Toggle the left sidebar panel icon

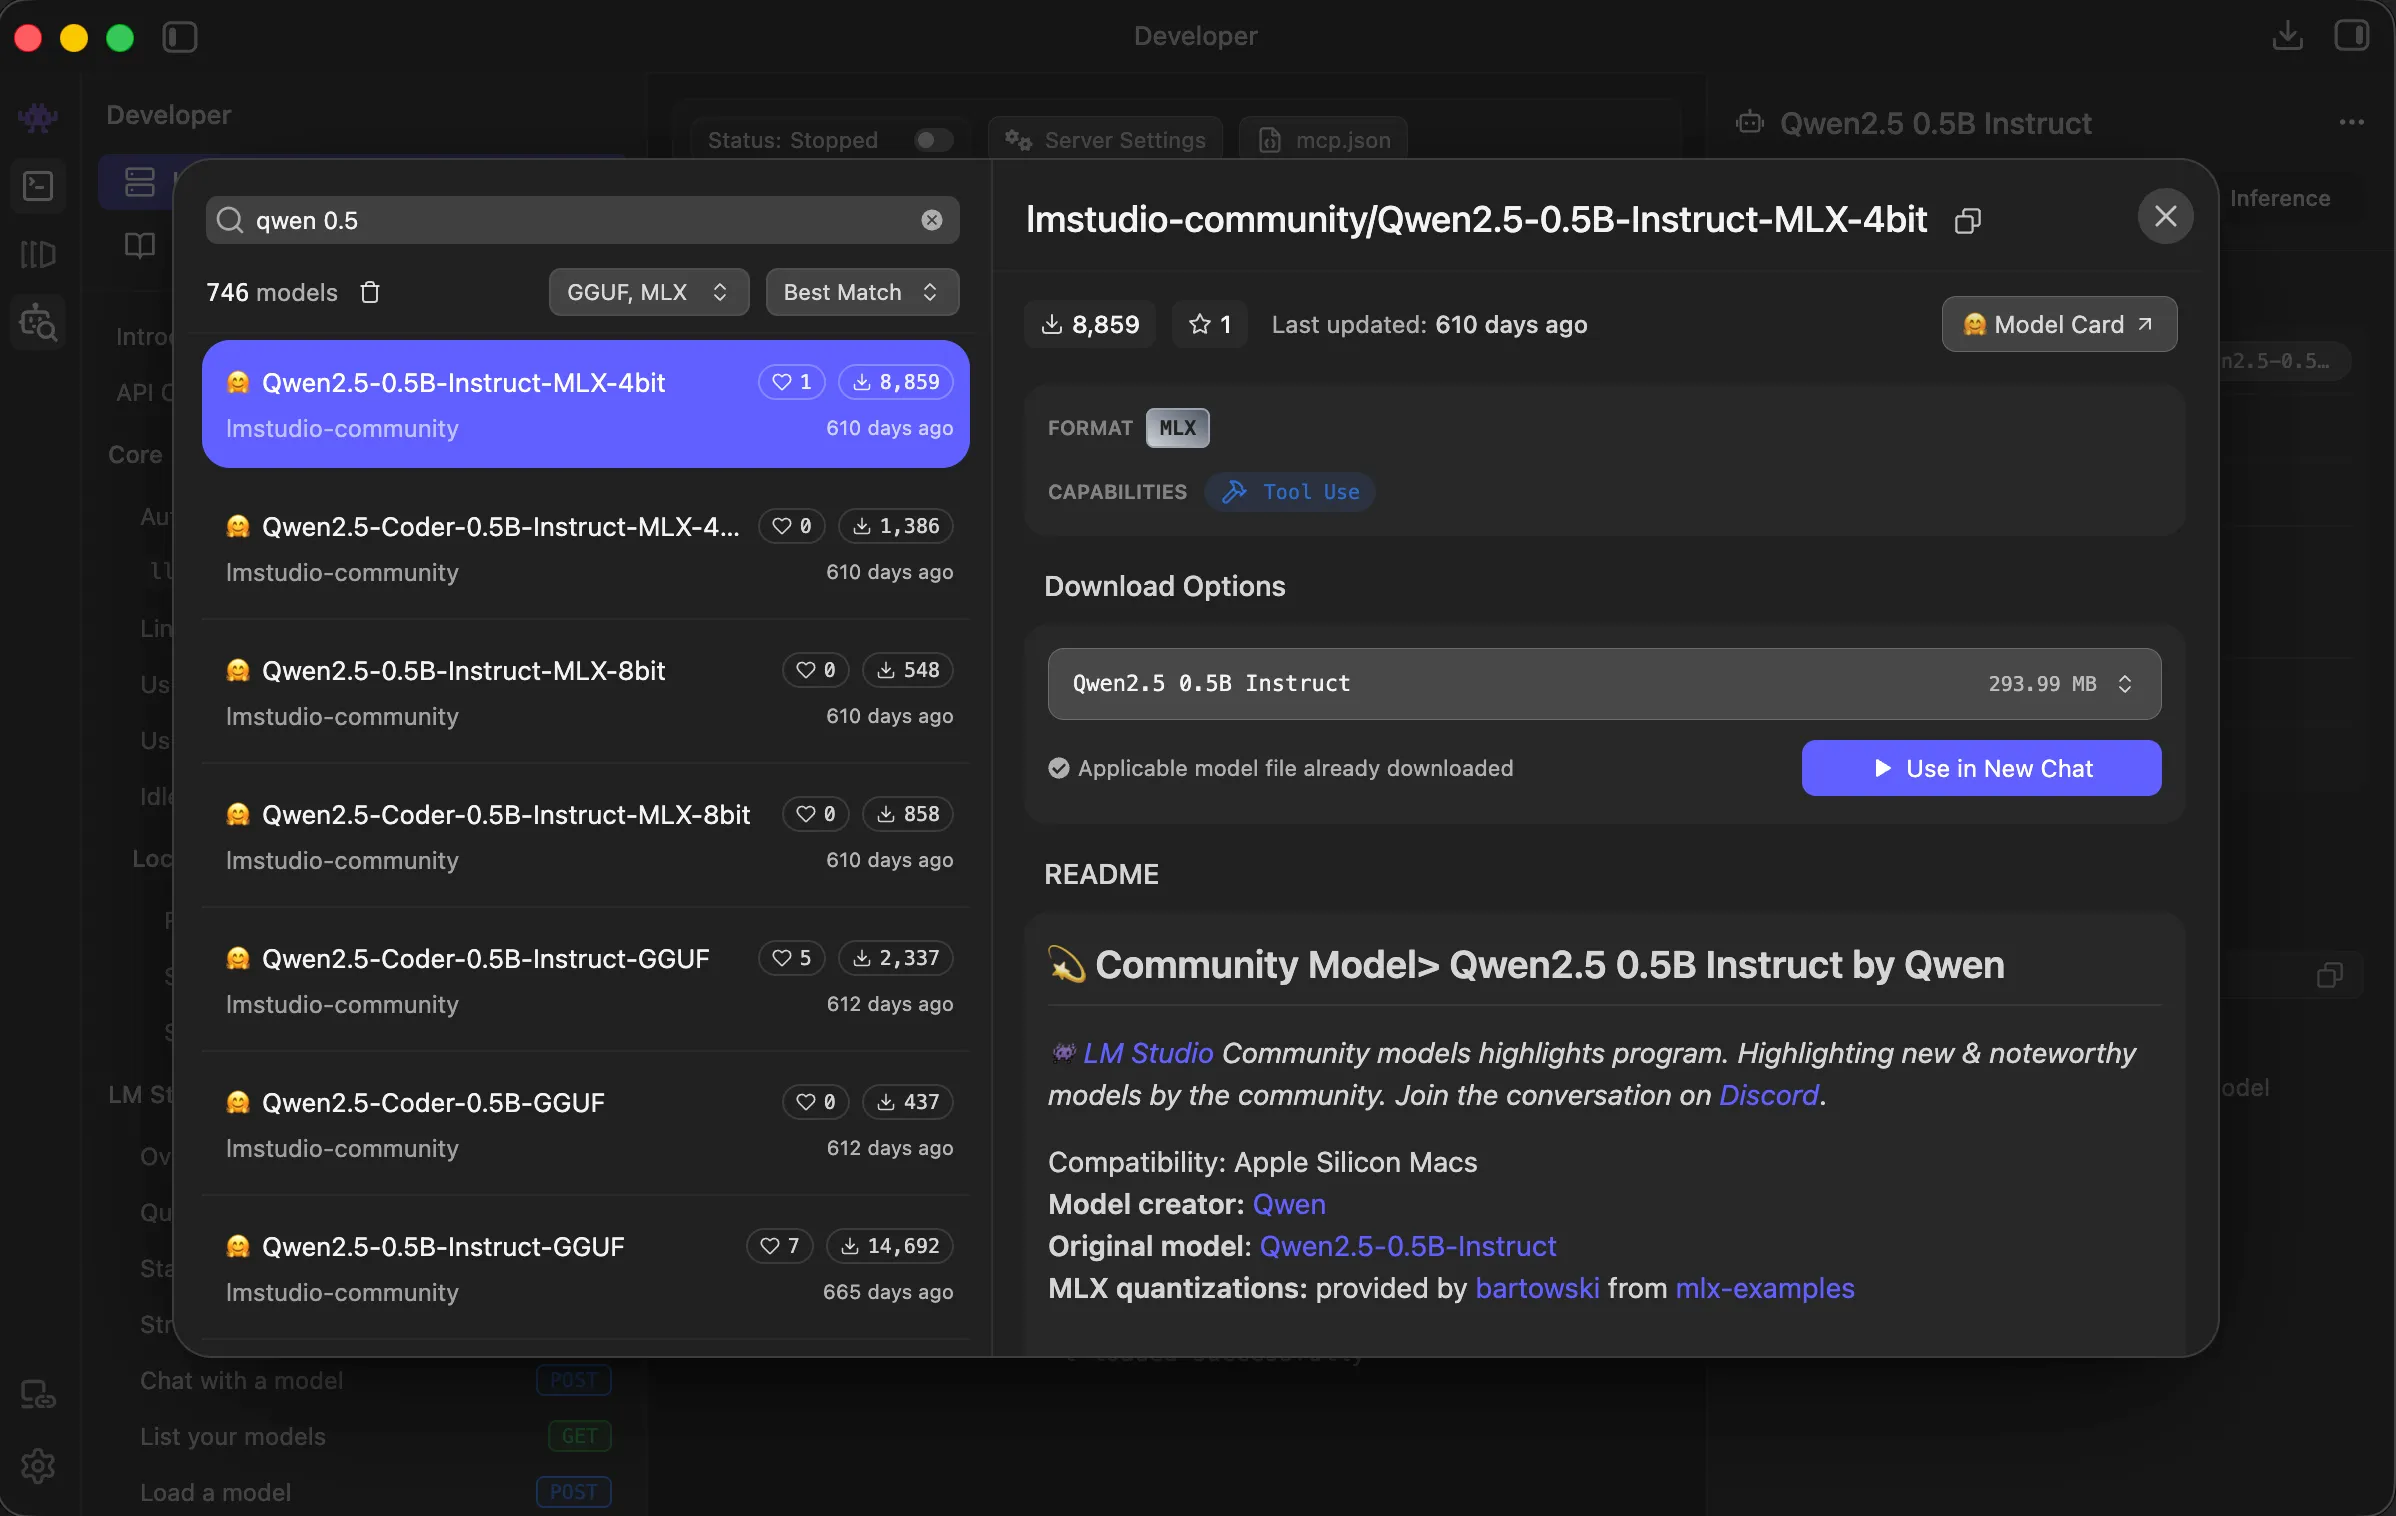(180, 38)
